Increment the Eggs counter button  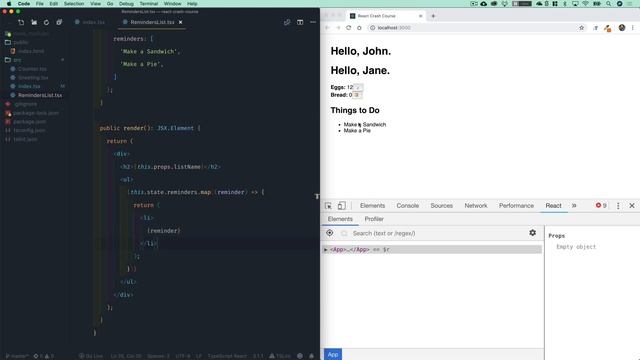coord(358,87)
